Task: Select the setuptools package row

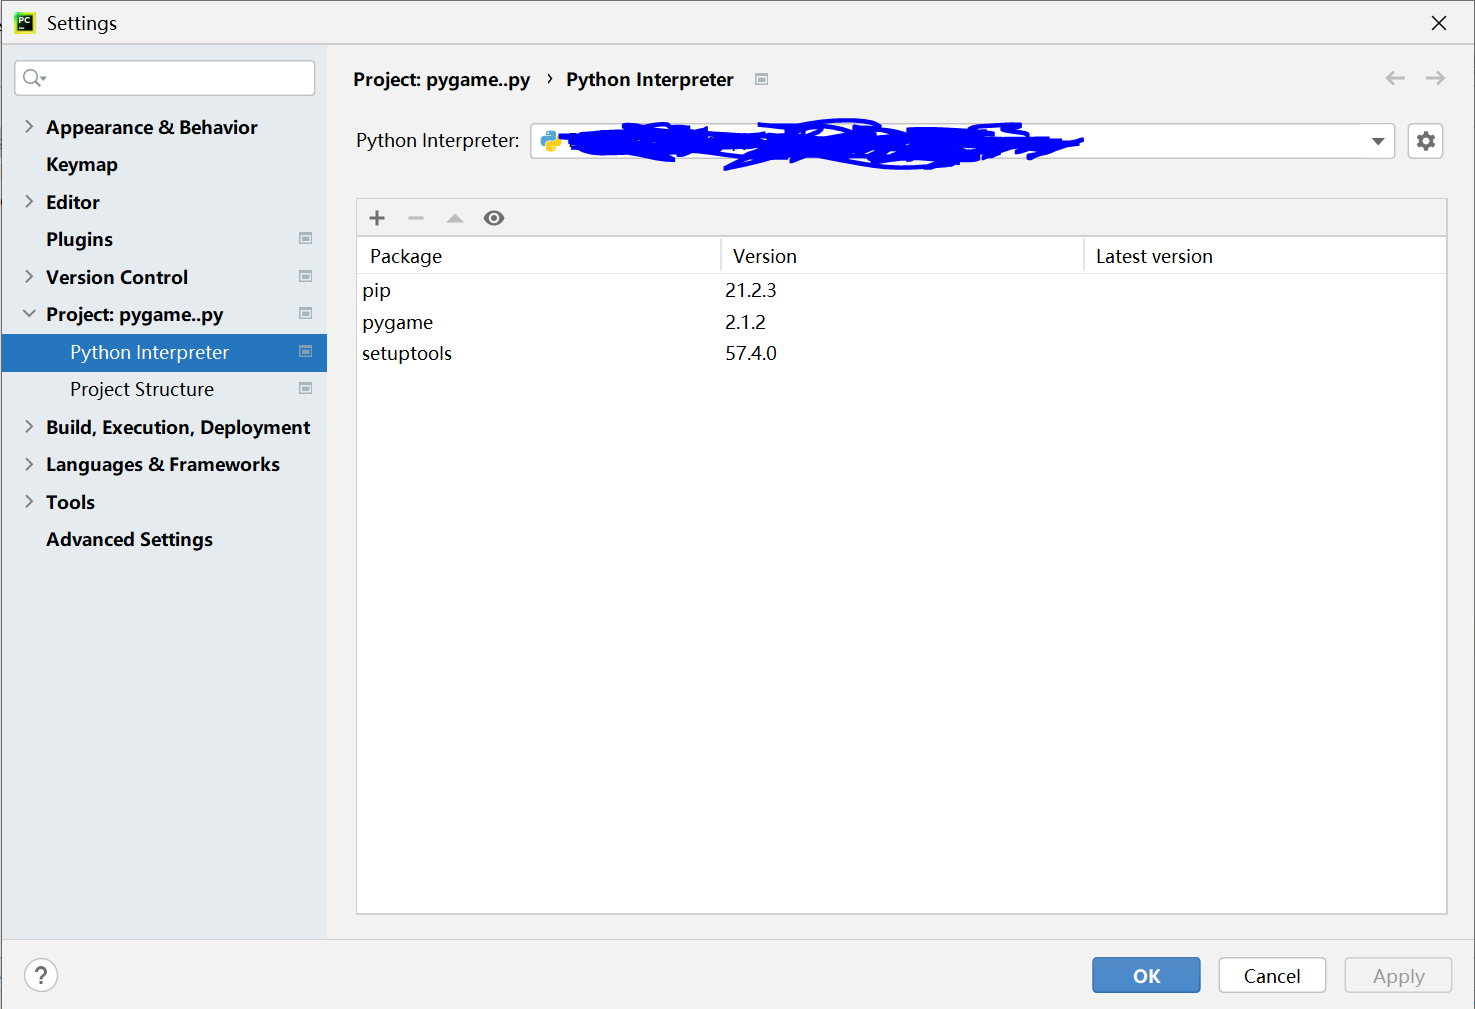Action: pos(902,353)
